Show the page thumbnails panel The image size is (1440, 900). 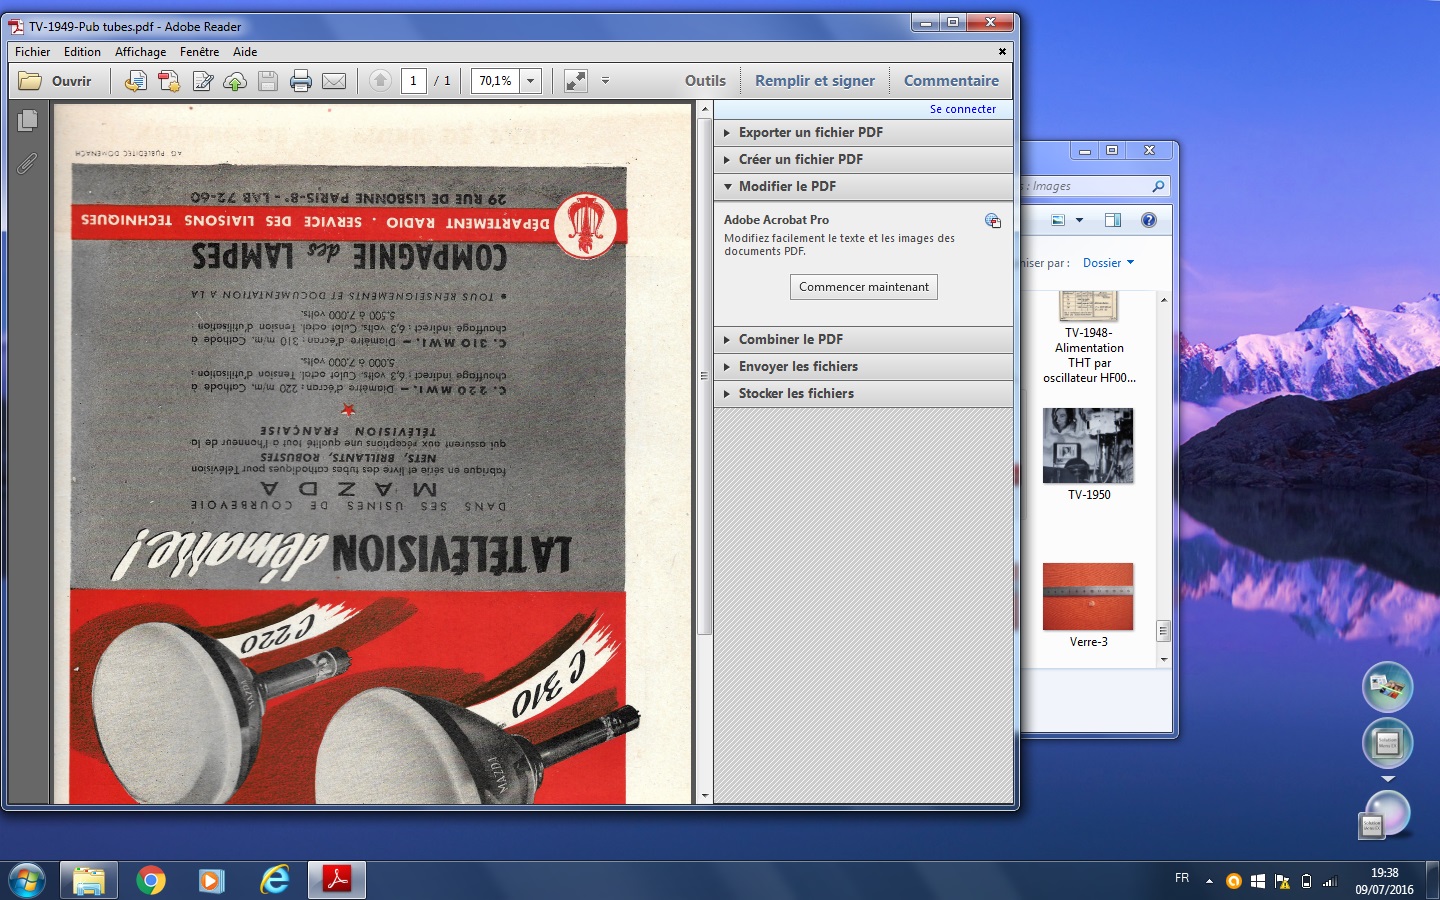[x=28, y=121]
